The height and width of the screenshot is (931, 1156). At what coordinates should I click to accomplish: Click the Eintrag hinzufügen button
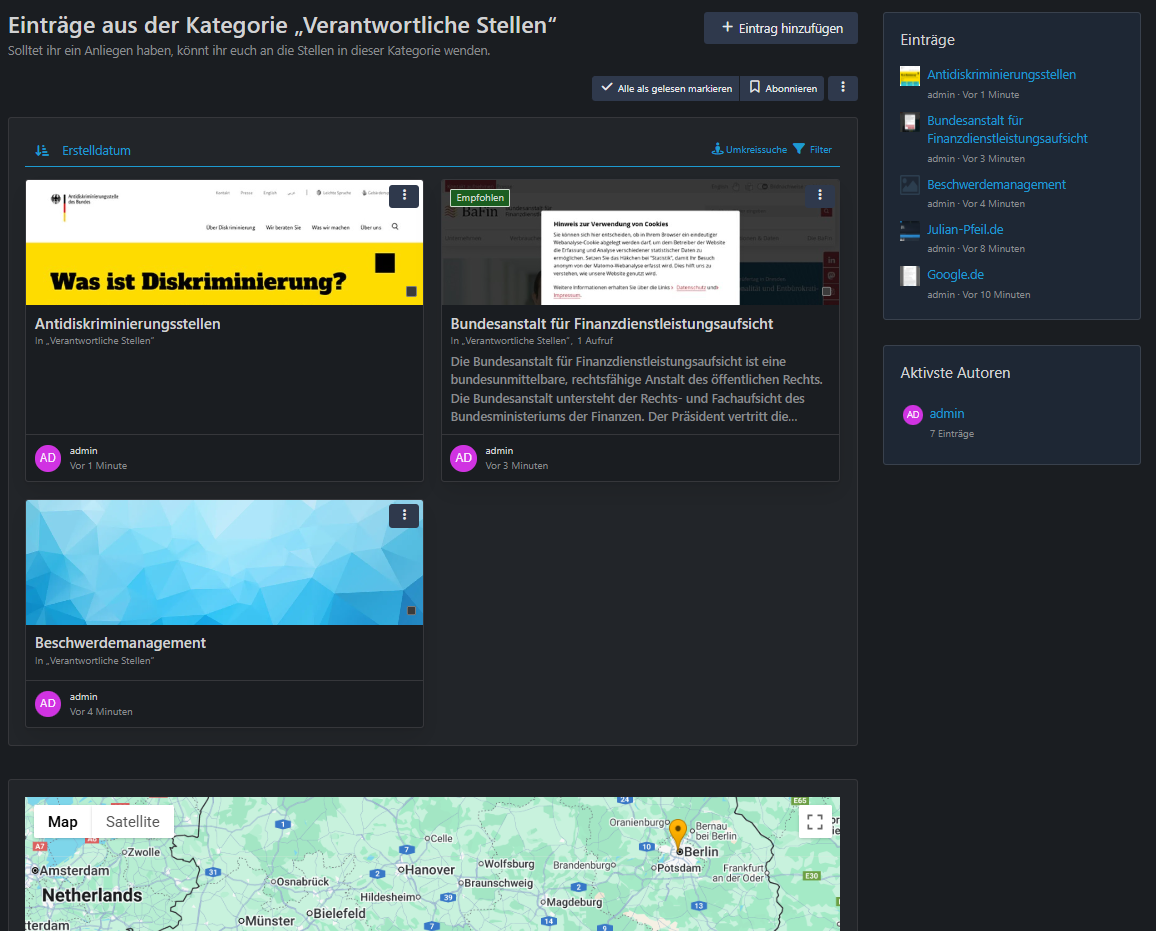click(780, 28)
